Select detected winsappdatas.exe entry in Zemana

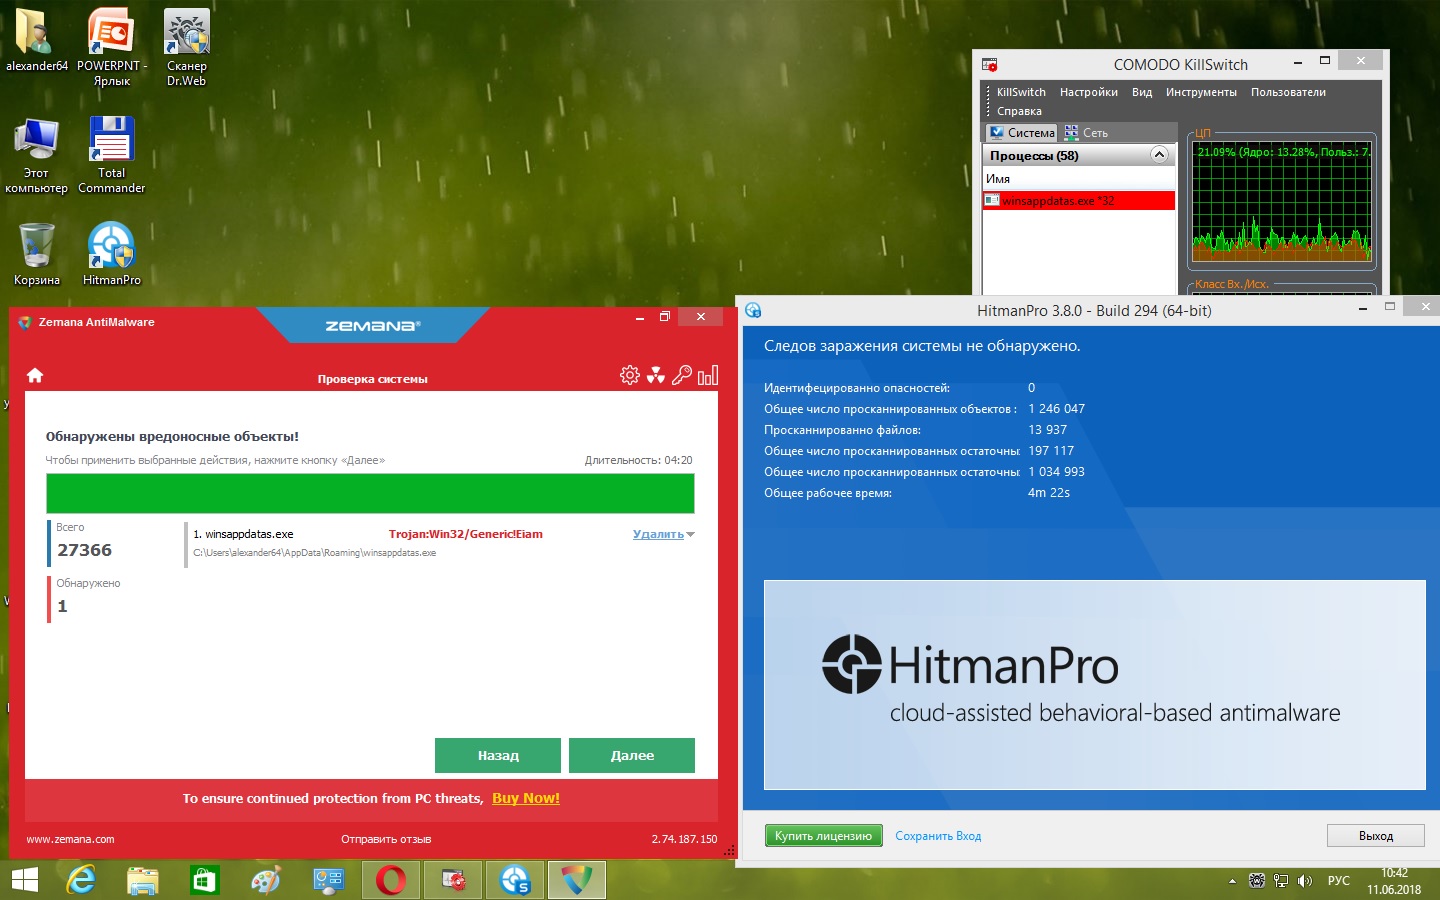(440, 543)
